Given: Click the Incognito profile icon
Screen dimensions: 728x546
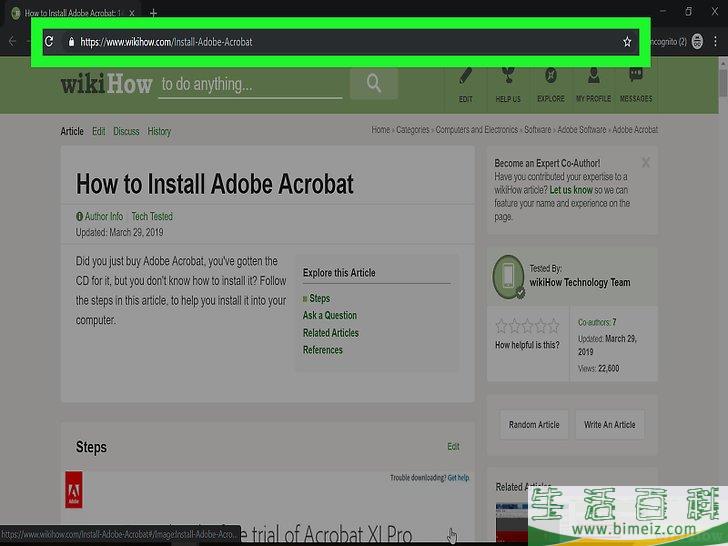Looking at the screenshot, I should pyautogui.click(x=697, y=41).
